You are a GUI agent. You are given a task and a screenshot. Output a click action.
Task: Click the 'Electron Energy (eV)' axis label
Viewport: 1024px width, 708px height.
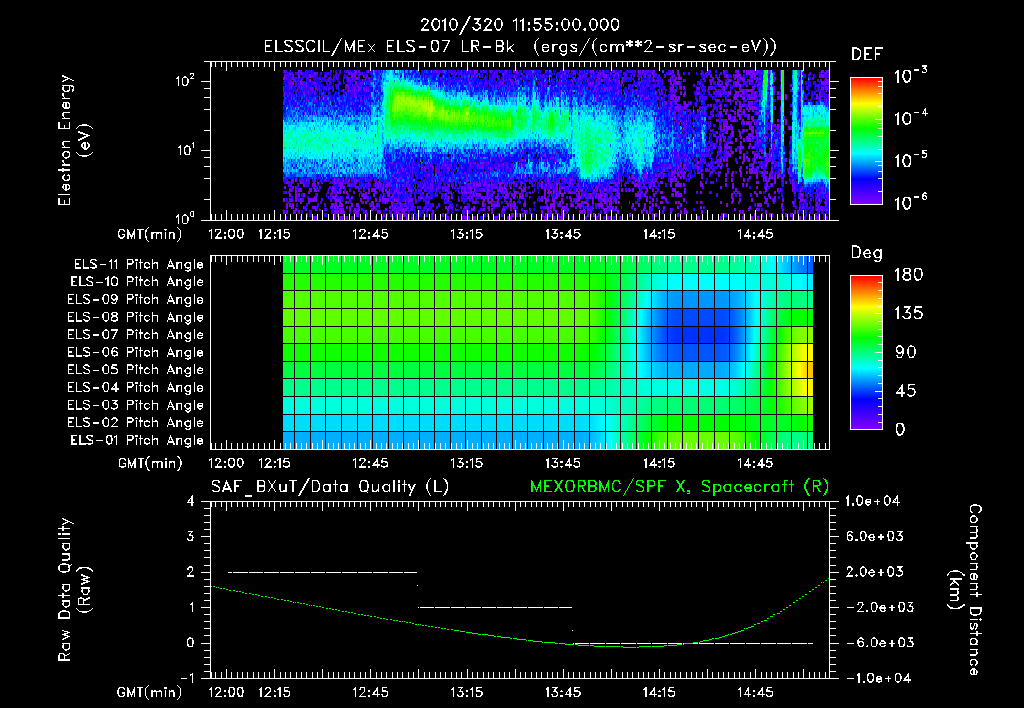(74, 140)
